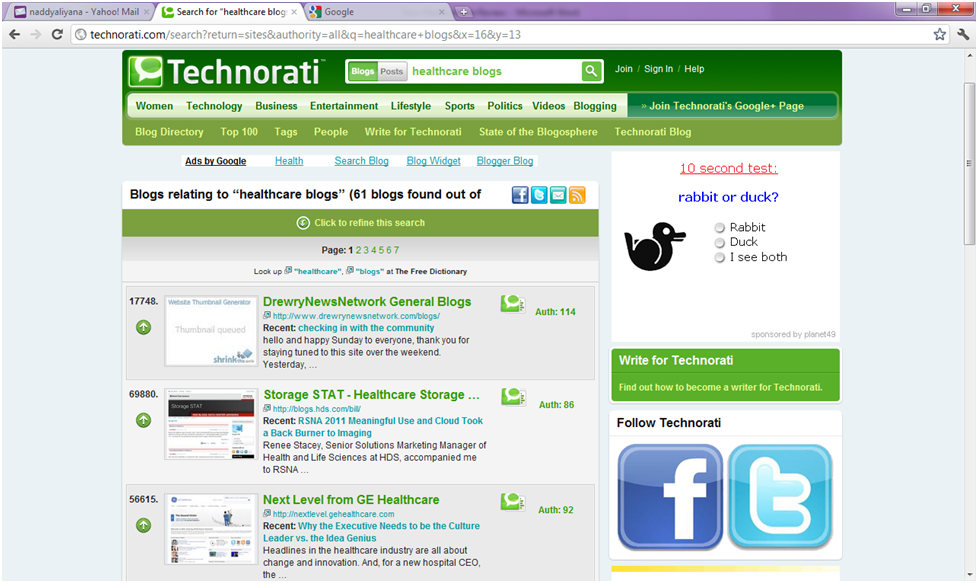Click the green search magnifier button
The image size is (978, 583).
pyautogui.click(x=591, y=71)
